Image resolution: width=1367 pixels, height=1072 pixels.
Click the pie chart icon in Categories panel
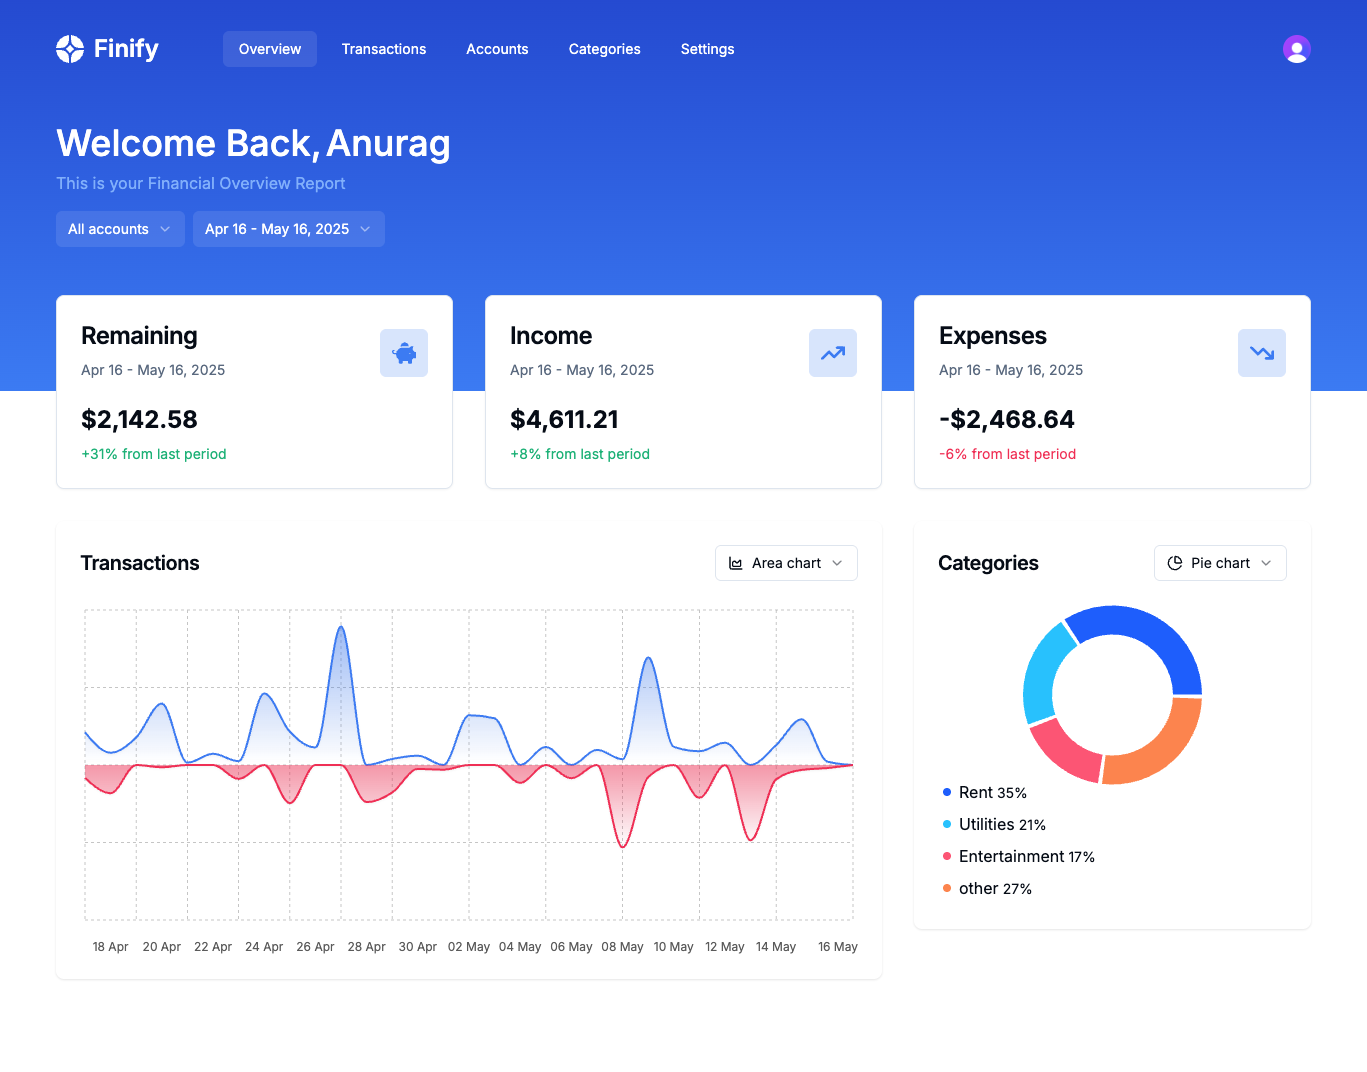point(1173,562)
